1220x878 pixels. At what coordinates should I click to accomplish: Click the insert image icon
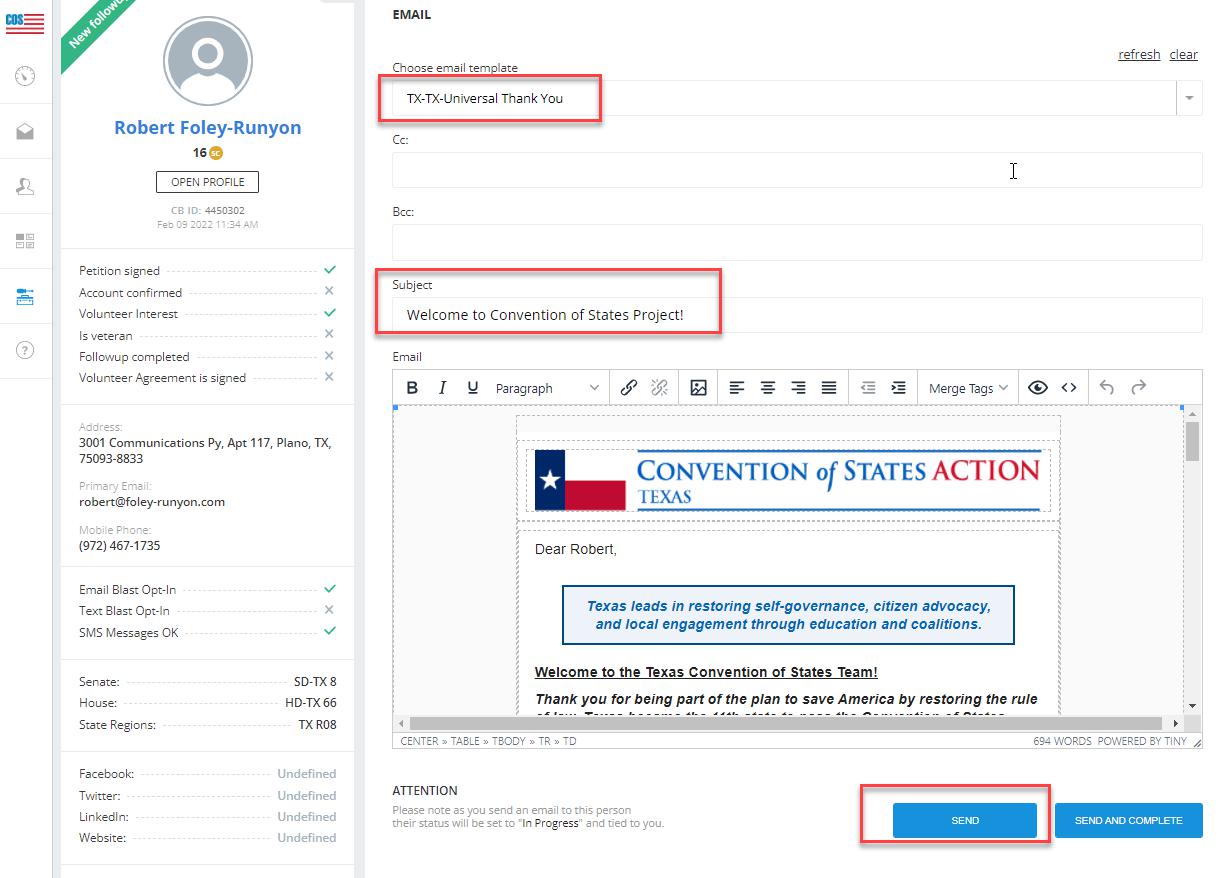[x=698, y=388]
